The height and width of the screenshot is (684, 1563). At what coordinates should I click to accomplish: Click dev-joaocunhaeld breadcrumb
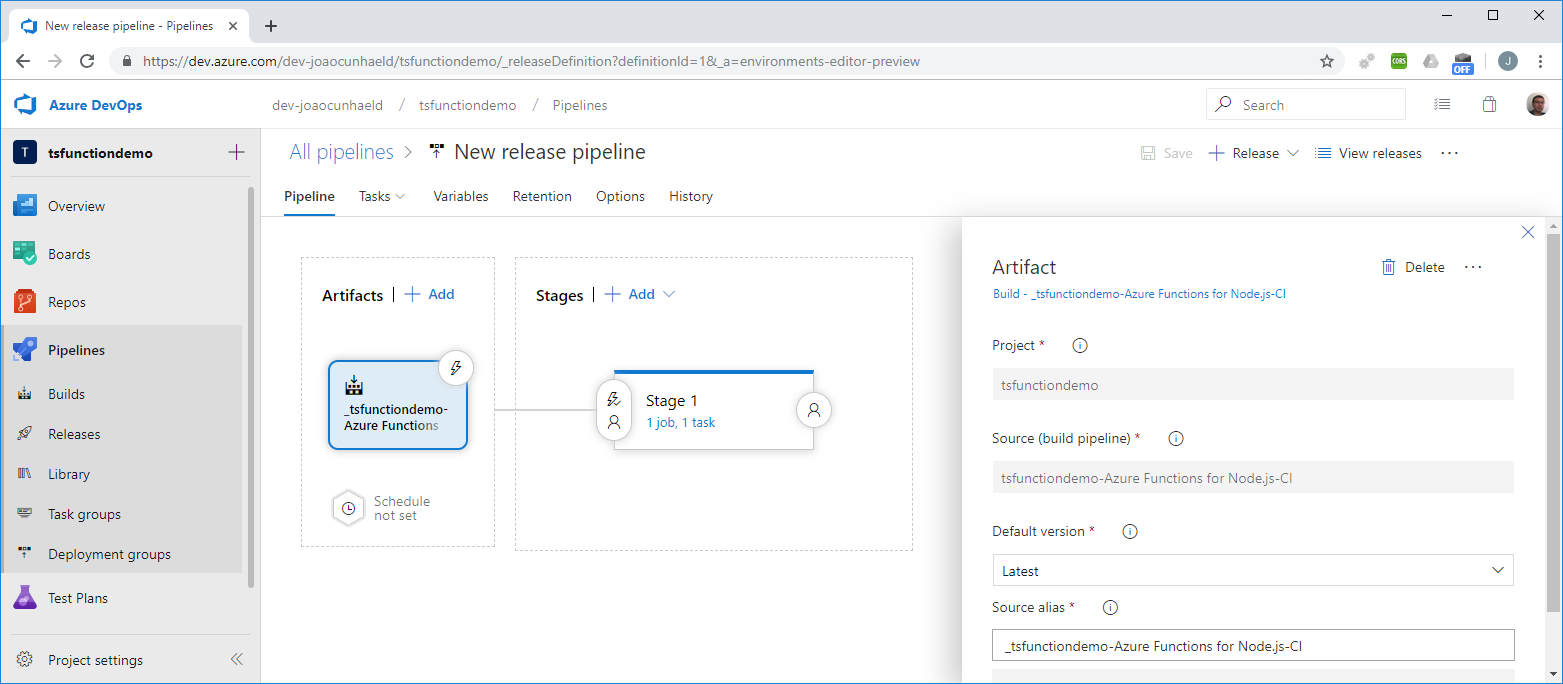click(327, 105)
